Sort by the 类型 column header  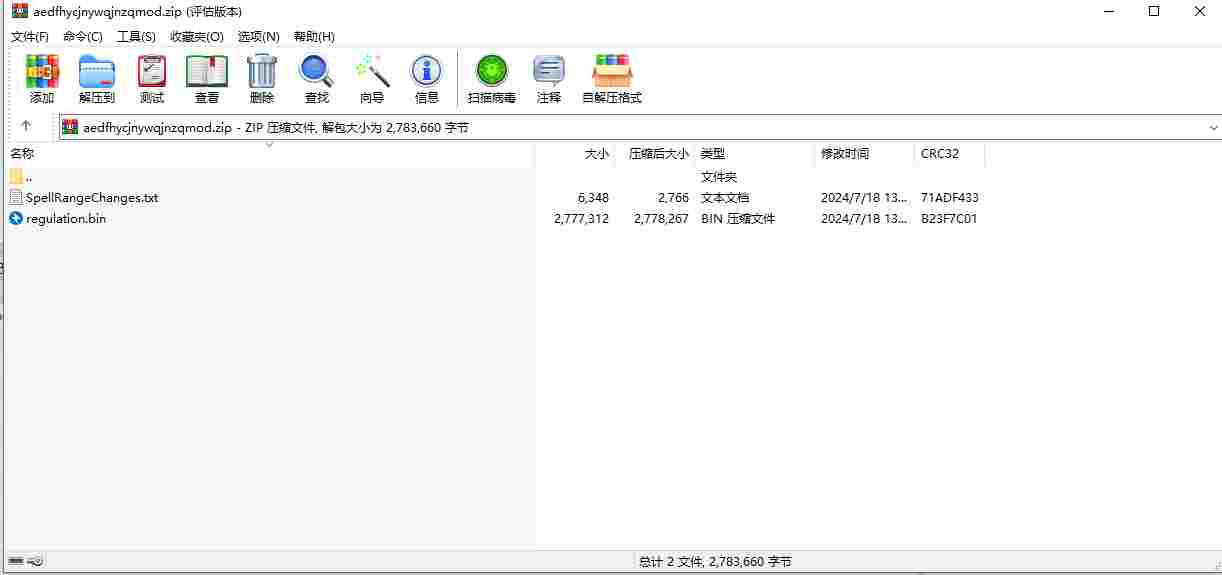coord(713,154)
